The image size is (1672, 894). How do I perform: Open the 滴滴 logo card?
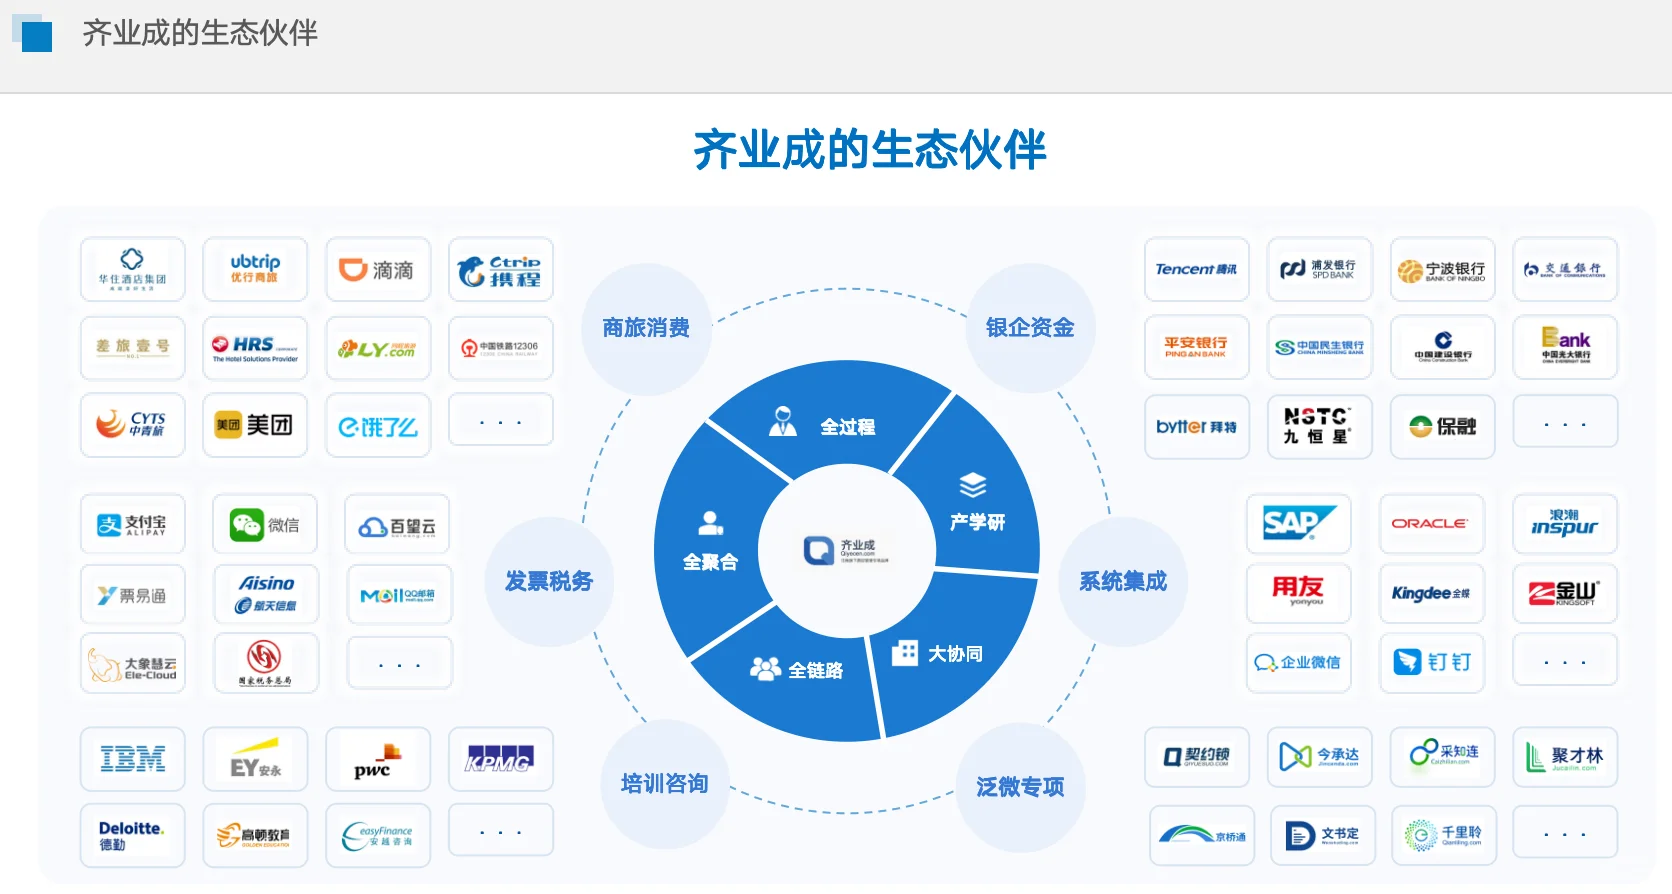click(378, 269)
